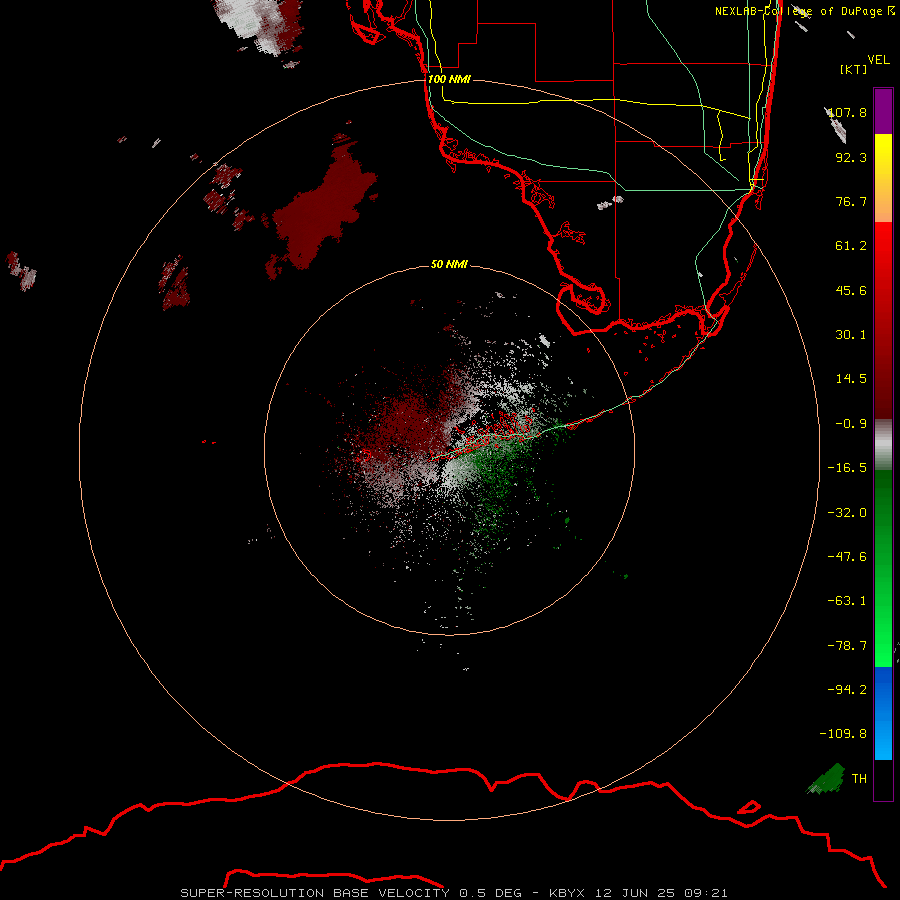The width and height of the screenshot is (900, 900).
Task: Click the 14.5 scale value
Action: coord(851,379)
